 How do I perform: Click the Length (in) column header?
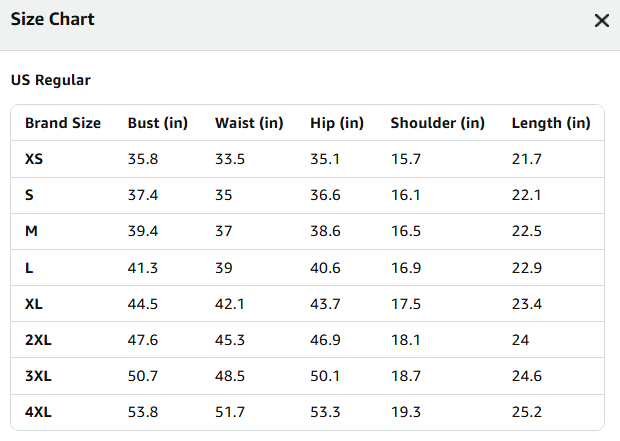coord(551,123)
